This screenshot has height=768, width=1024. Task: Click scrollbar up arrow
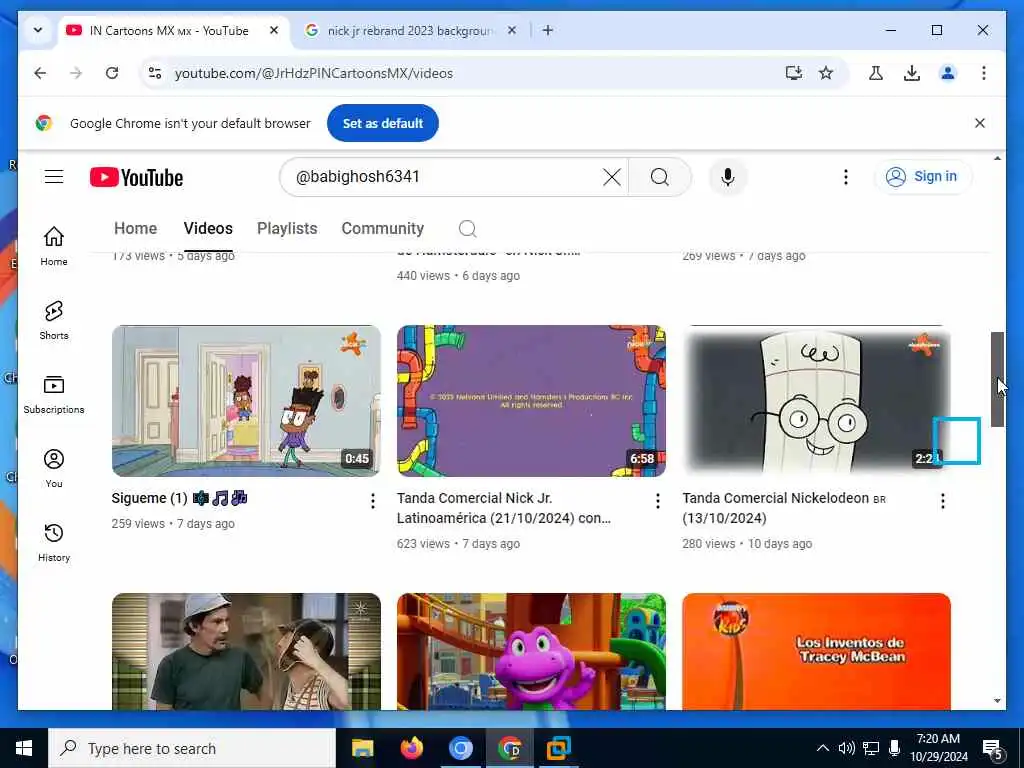pyautogui.click(x=997, y=159)
